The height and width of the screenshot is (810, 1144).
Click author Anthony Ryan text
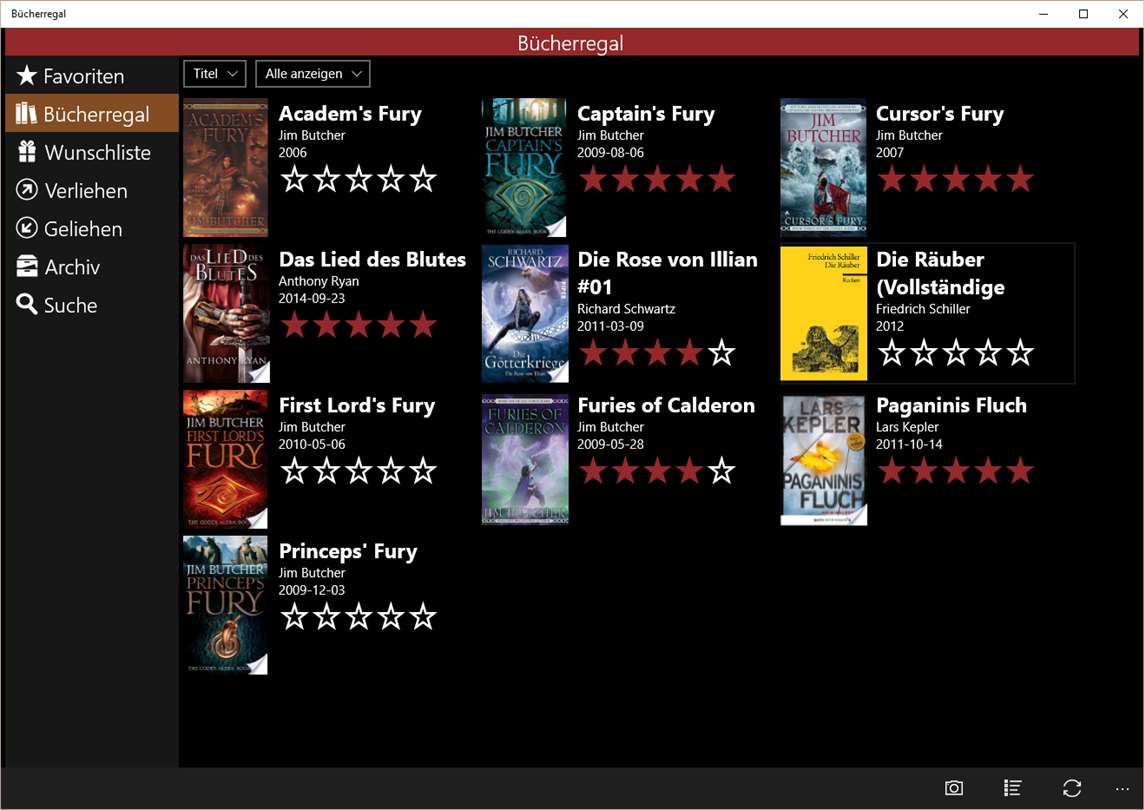(x=319, y=281)
